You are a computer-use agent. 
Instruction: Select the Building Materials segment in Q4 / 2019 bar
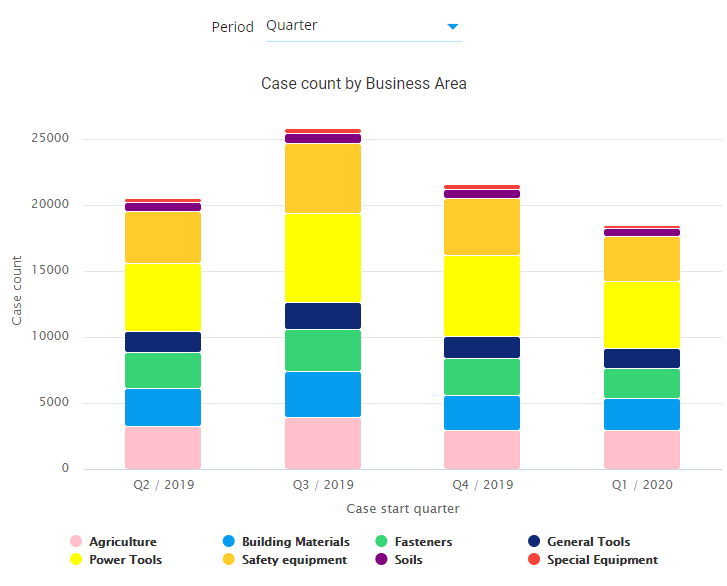(x=482, y=413)
